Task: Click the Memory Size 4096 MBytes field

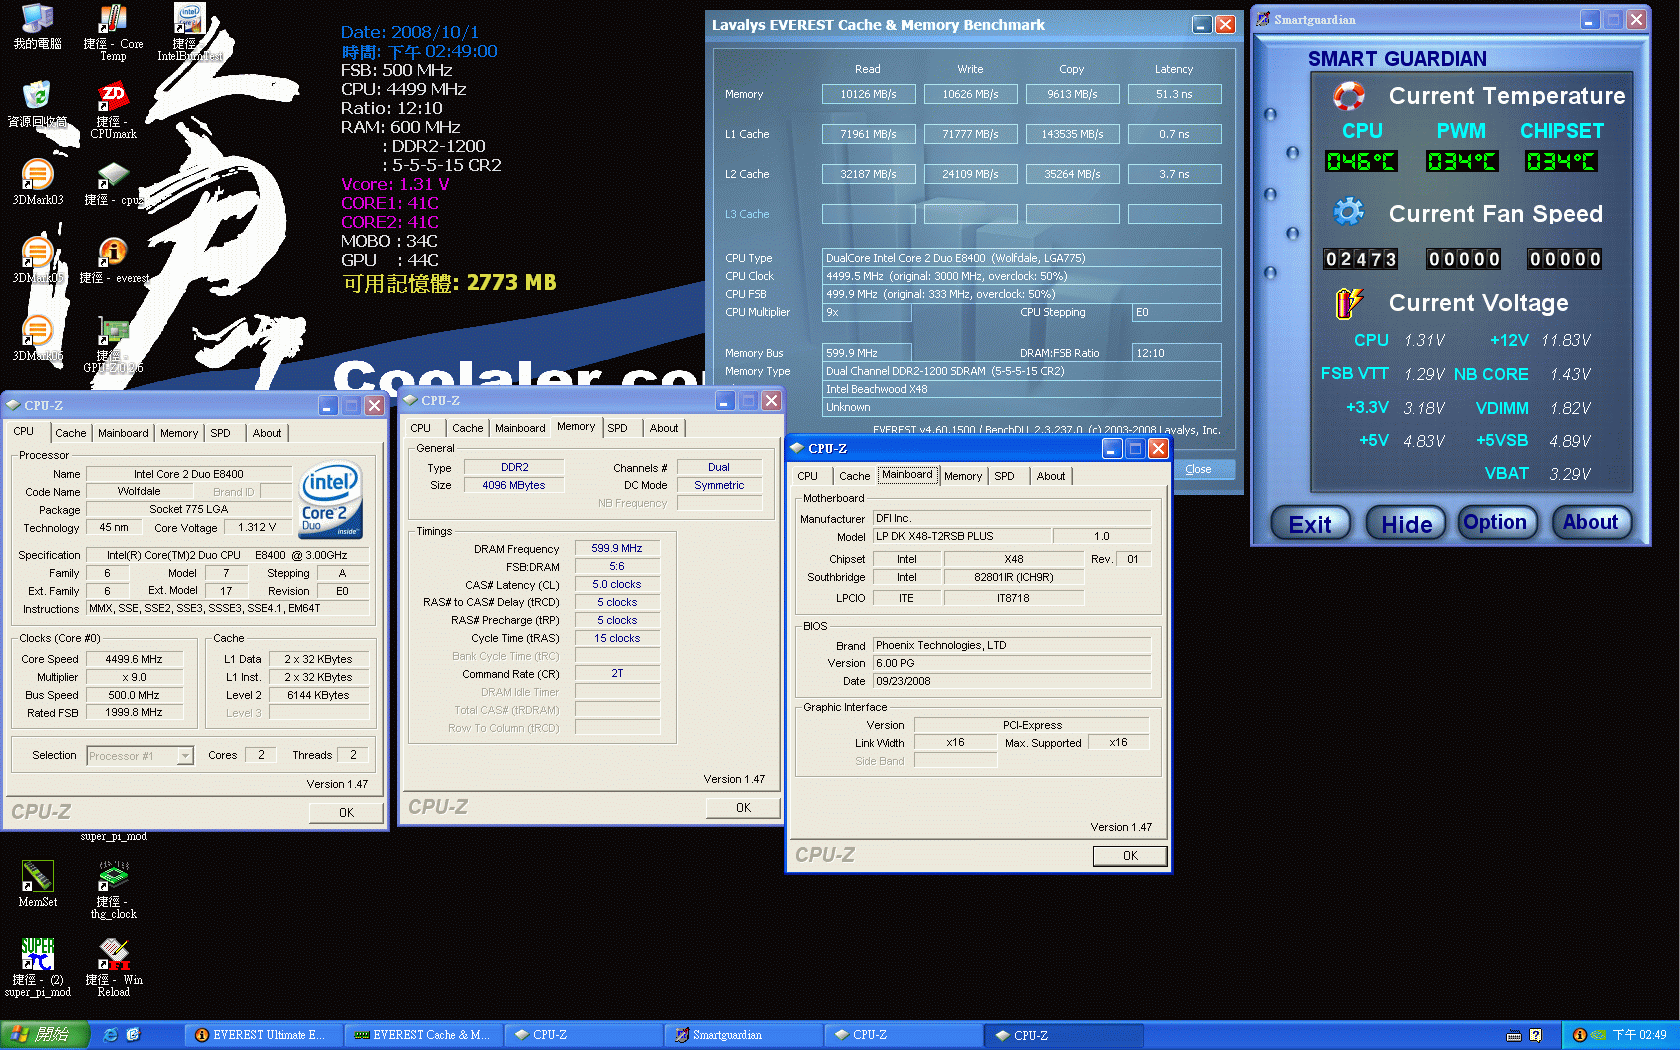Action: click(x=514, y=485)
